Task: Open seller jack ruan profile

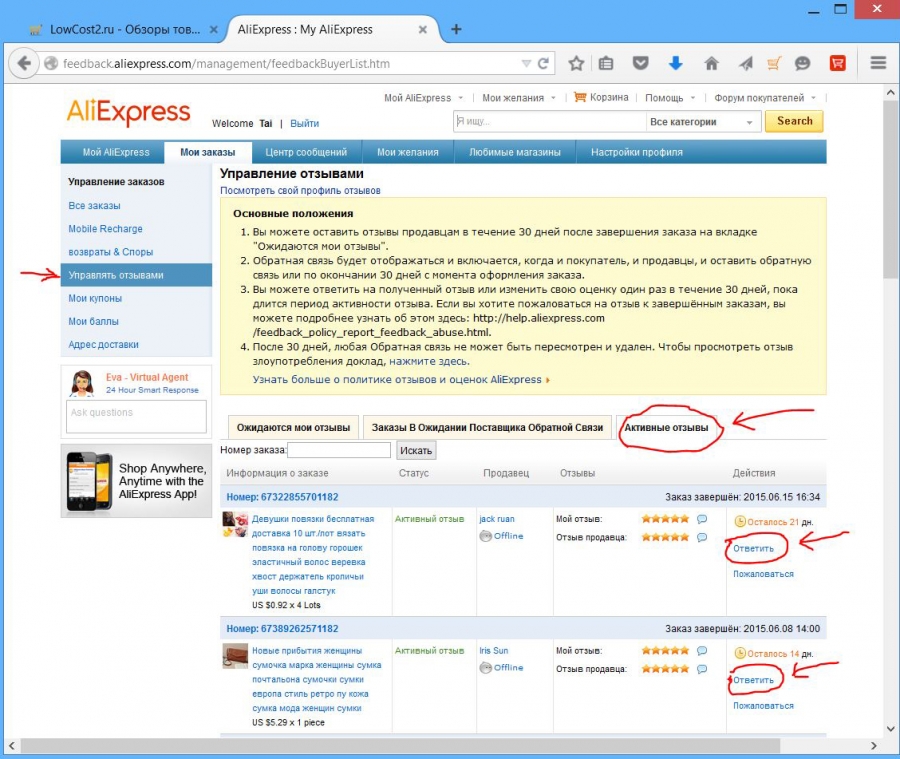Action: (497, 519)
